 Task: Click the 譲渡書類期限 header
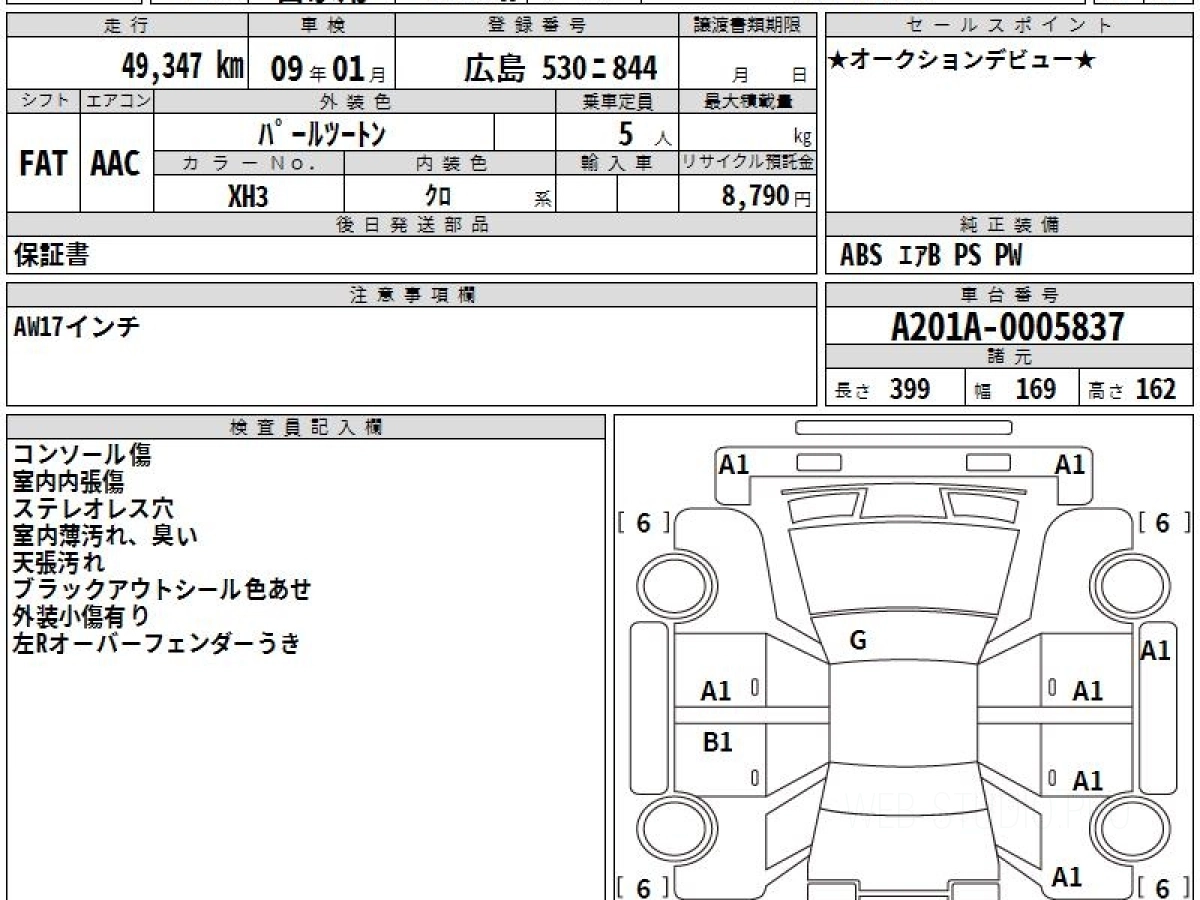click(748, 26)
